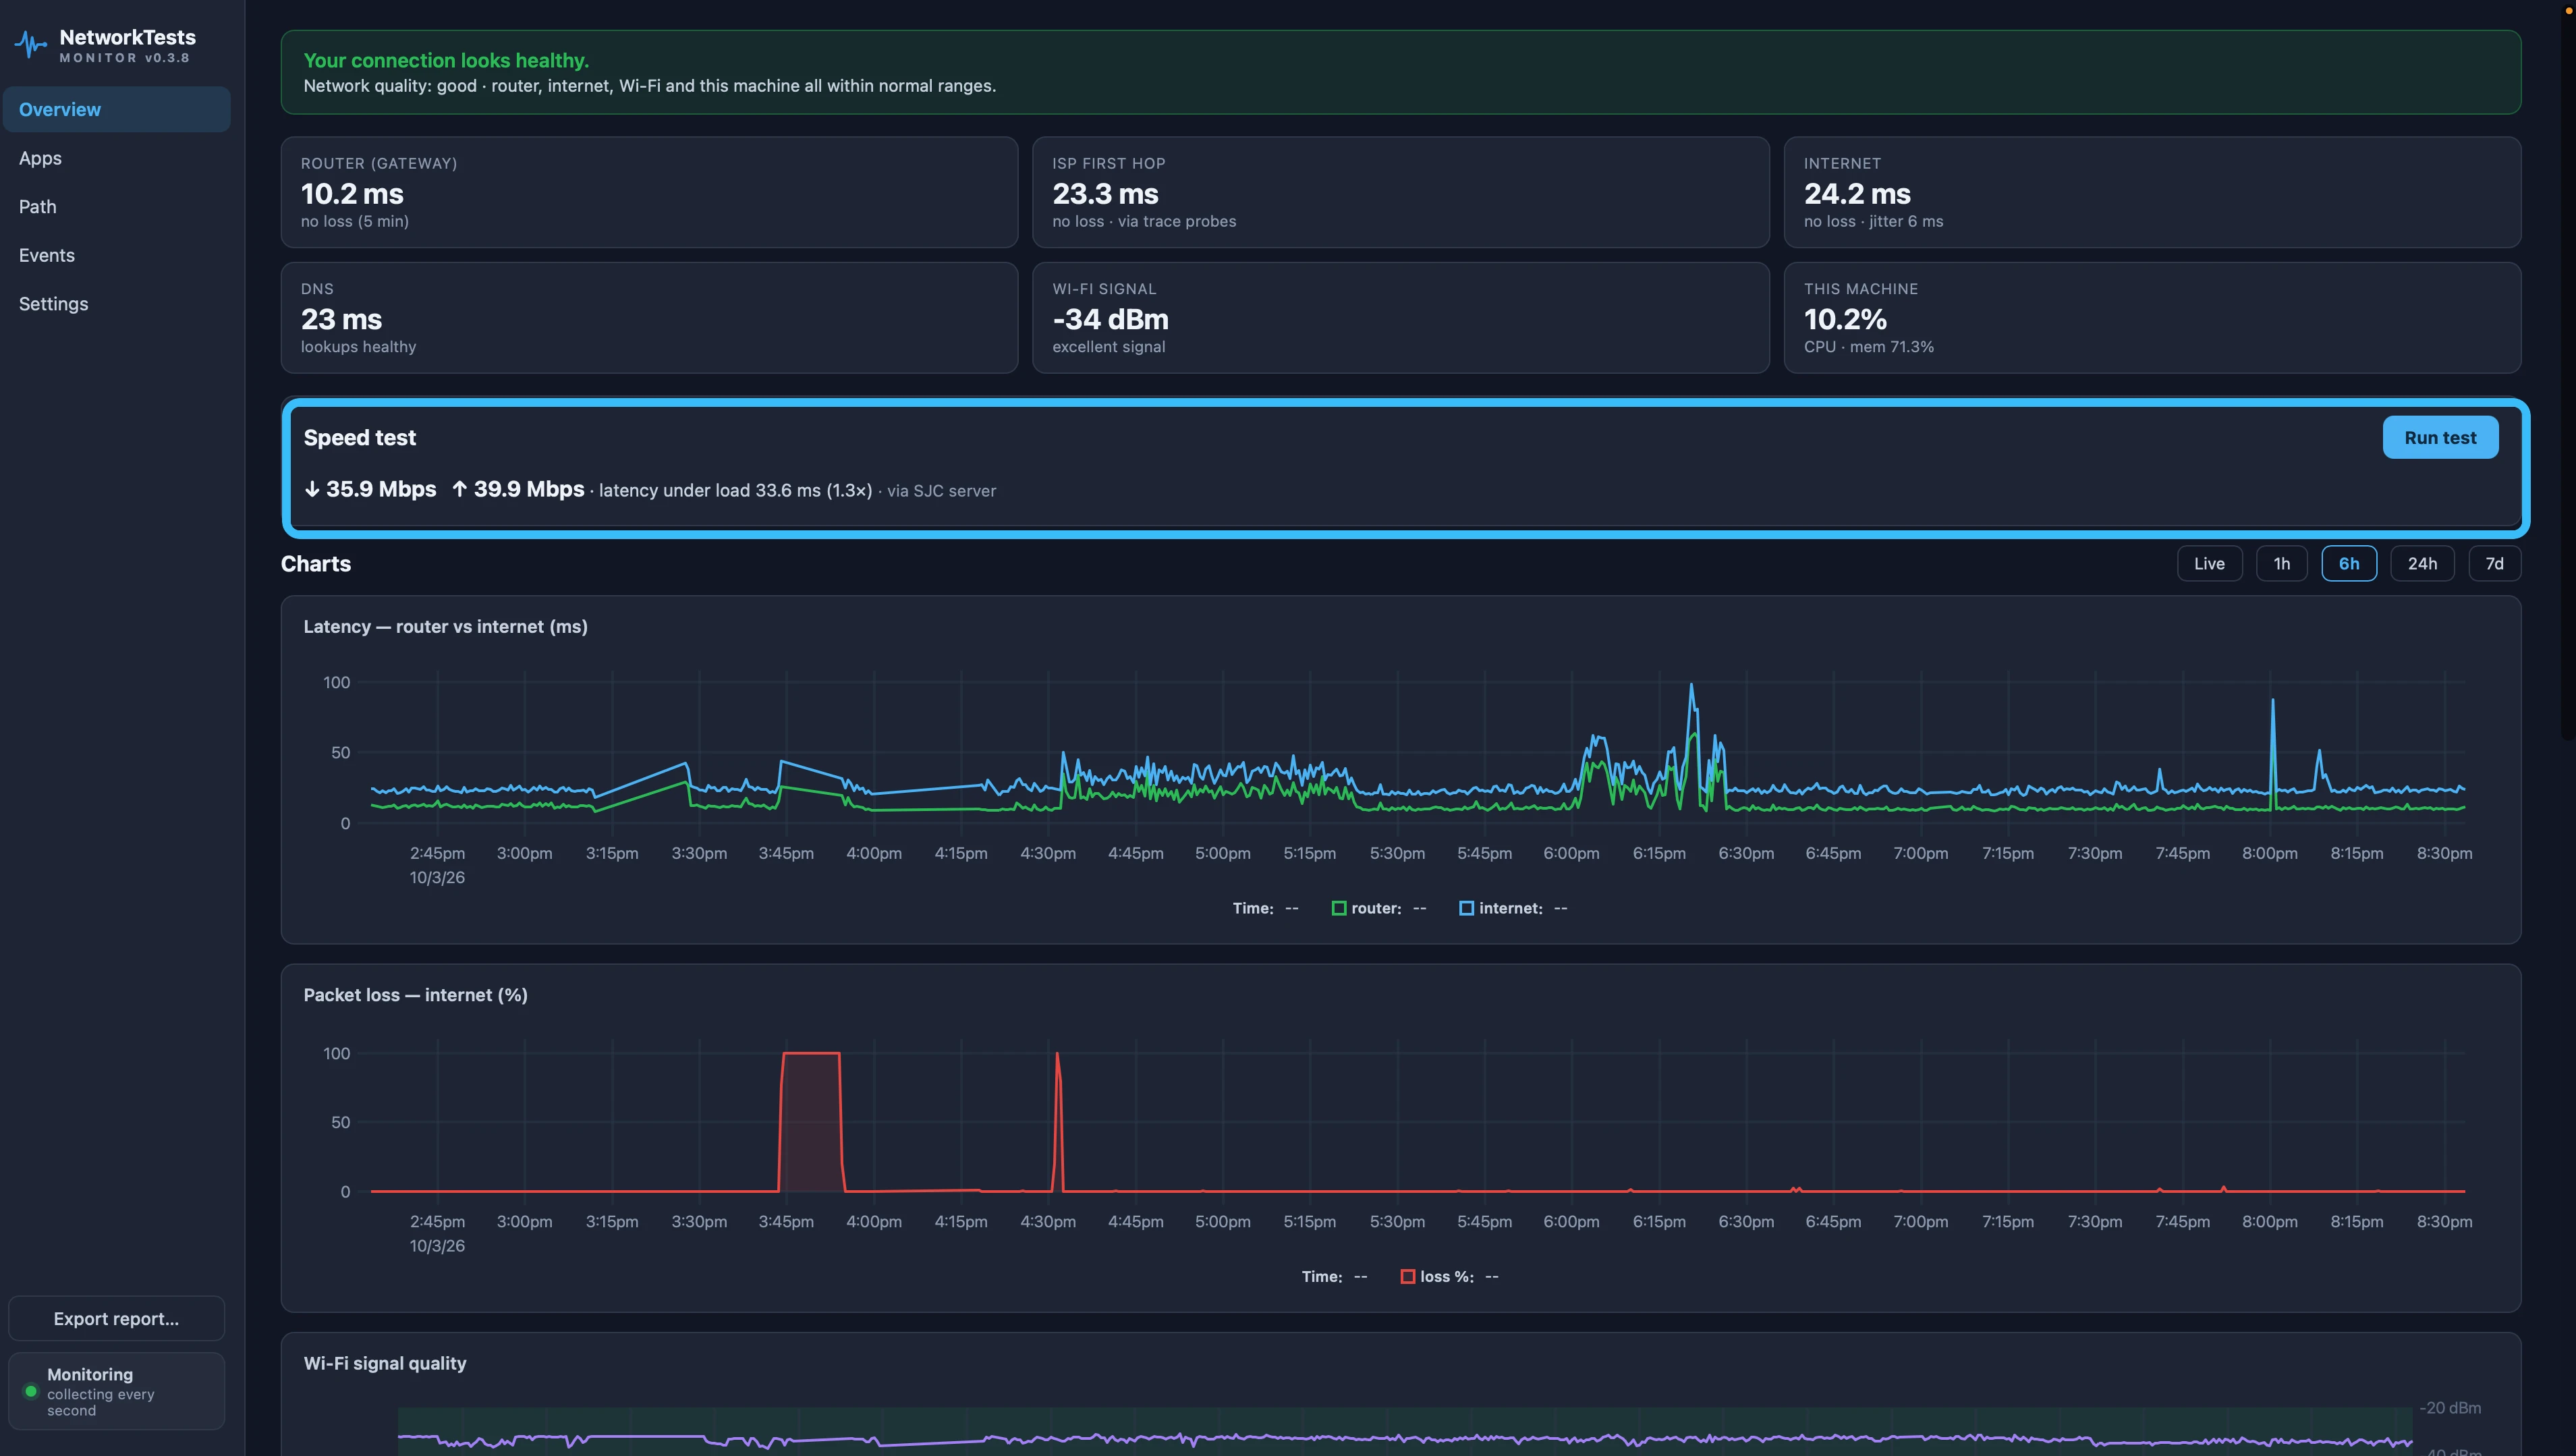2576x1456 pixels.
Task: Export a report
Action: [117, 1318]
